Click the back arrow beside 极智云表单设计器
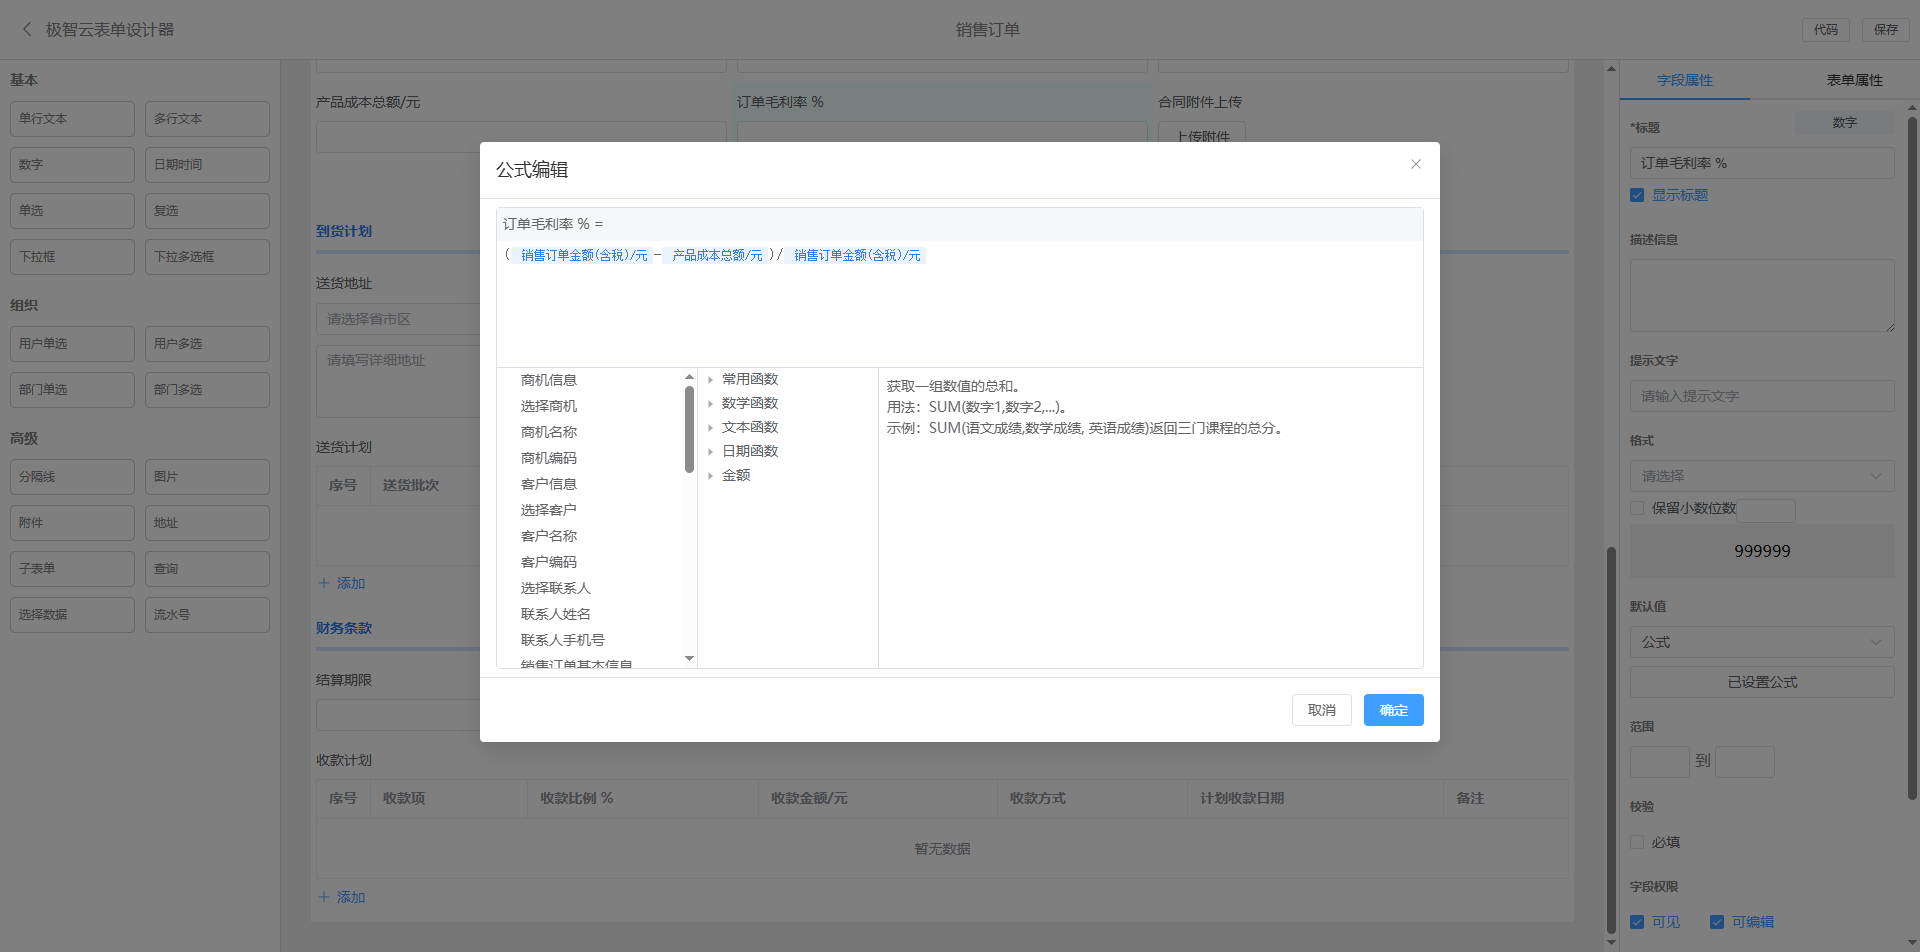Screen dimensions: 1920x952 tap(27, 30)
